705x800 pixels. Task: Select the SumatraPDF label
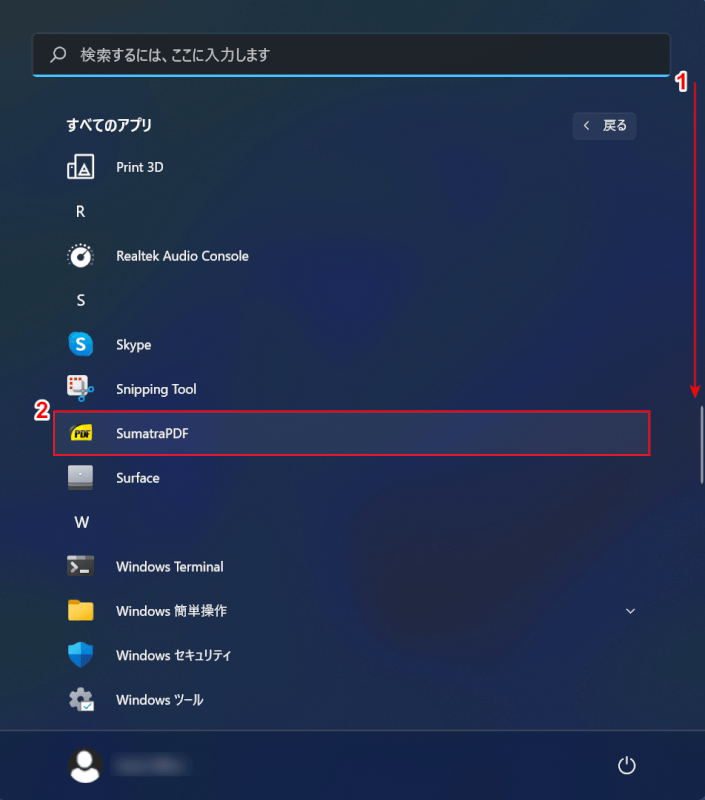pos(152,434)
